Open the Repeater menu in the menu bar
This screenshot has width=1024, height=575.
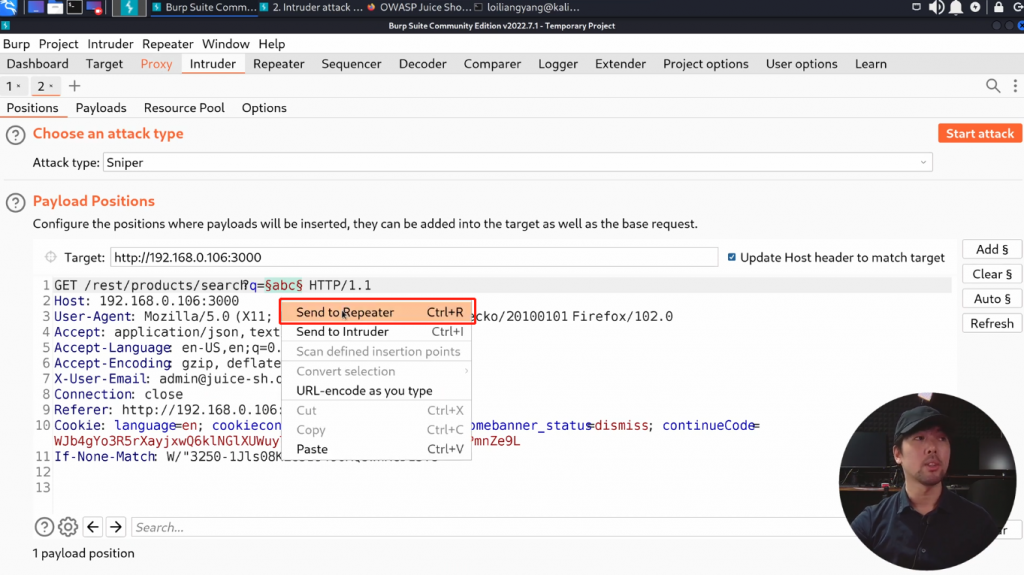click(x=167, y=44)
